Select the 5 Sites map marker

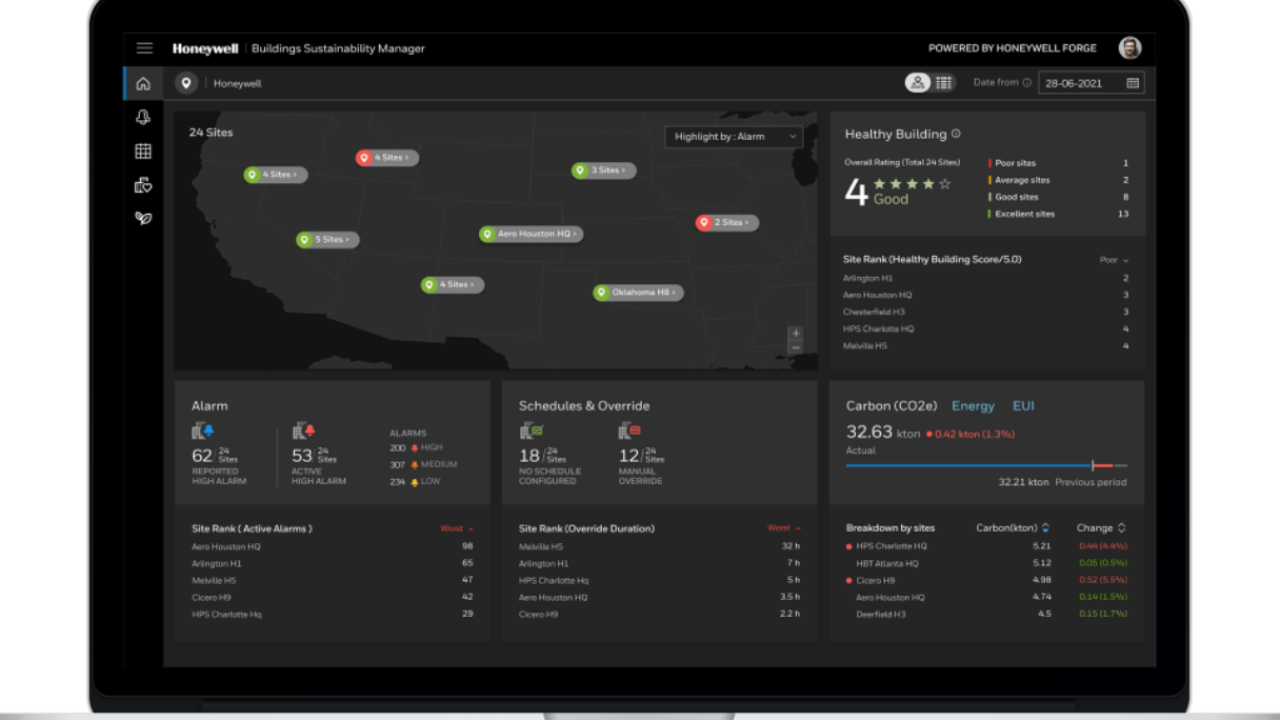pyautogui.click(x=328, y=240)
